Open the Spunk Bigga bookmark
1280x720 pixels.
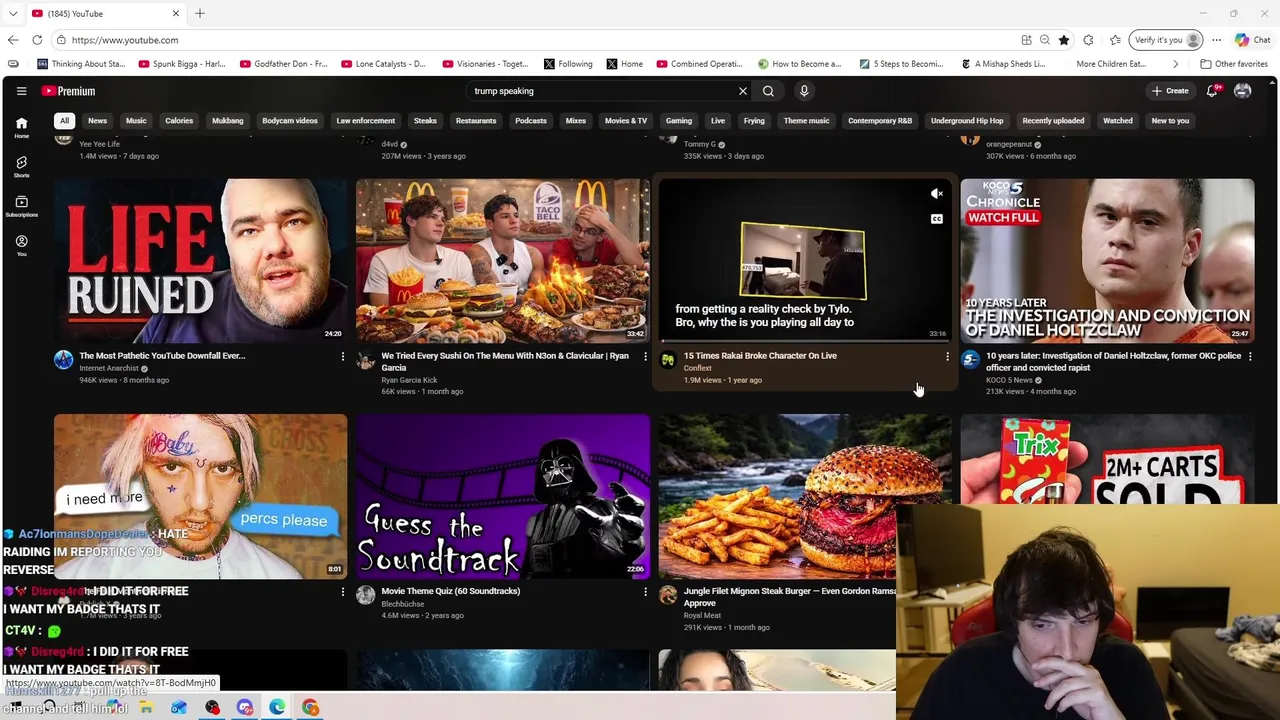(183, 64)
